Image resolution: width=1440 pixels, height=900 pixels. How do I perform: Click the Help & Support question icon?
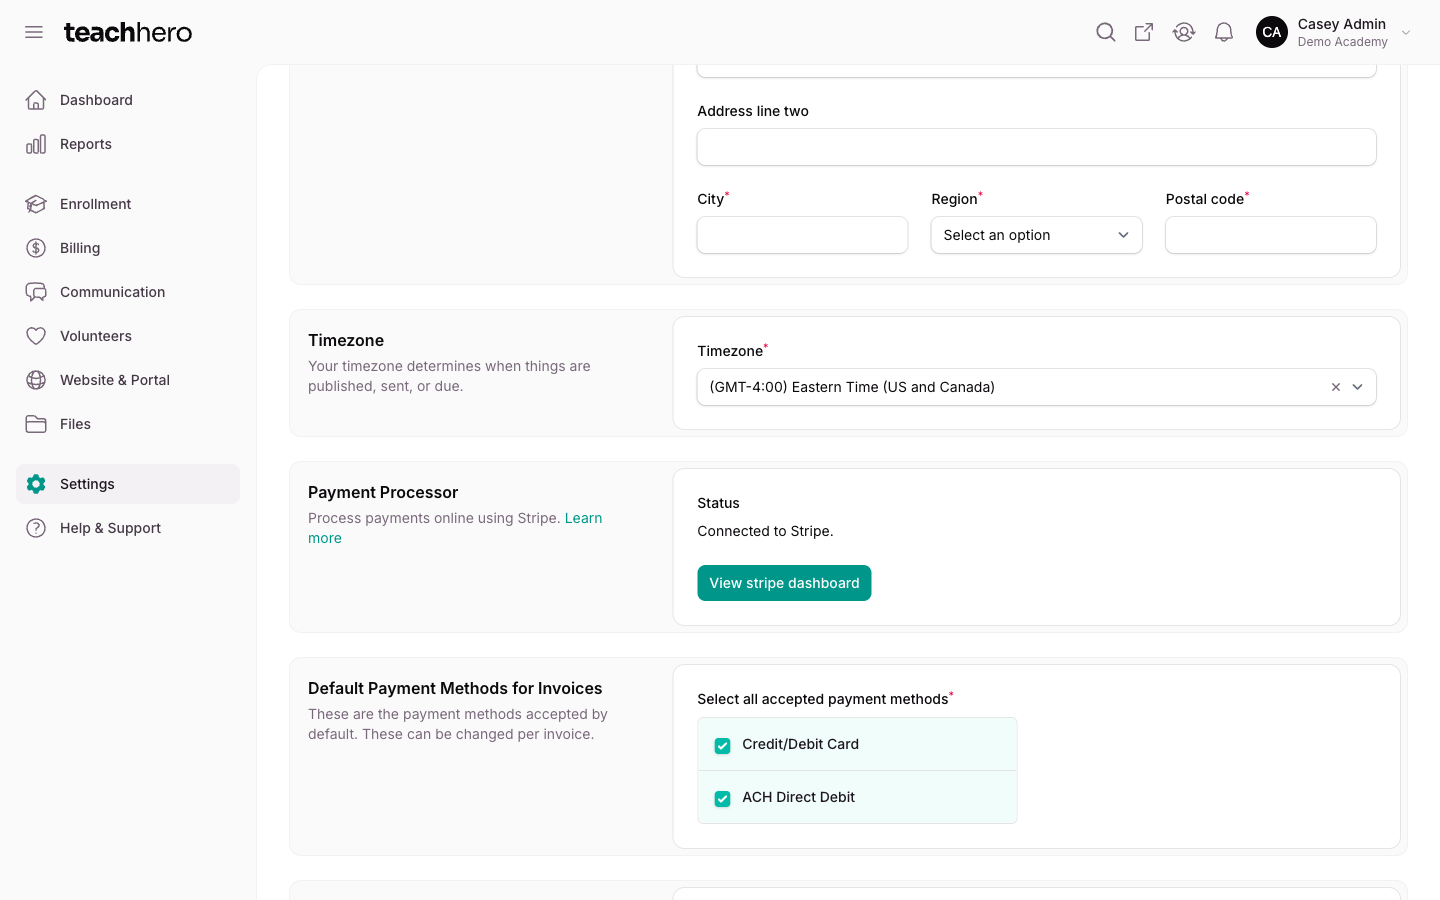pos(36,528)
